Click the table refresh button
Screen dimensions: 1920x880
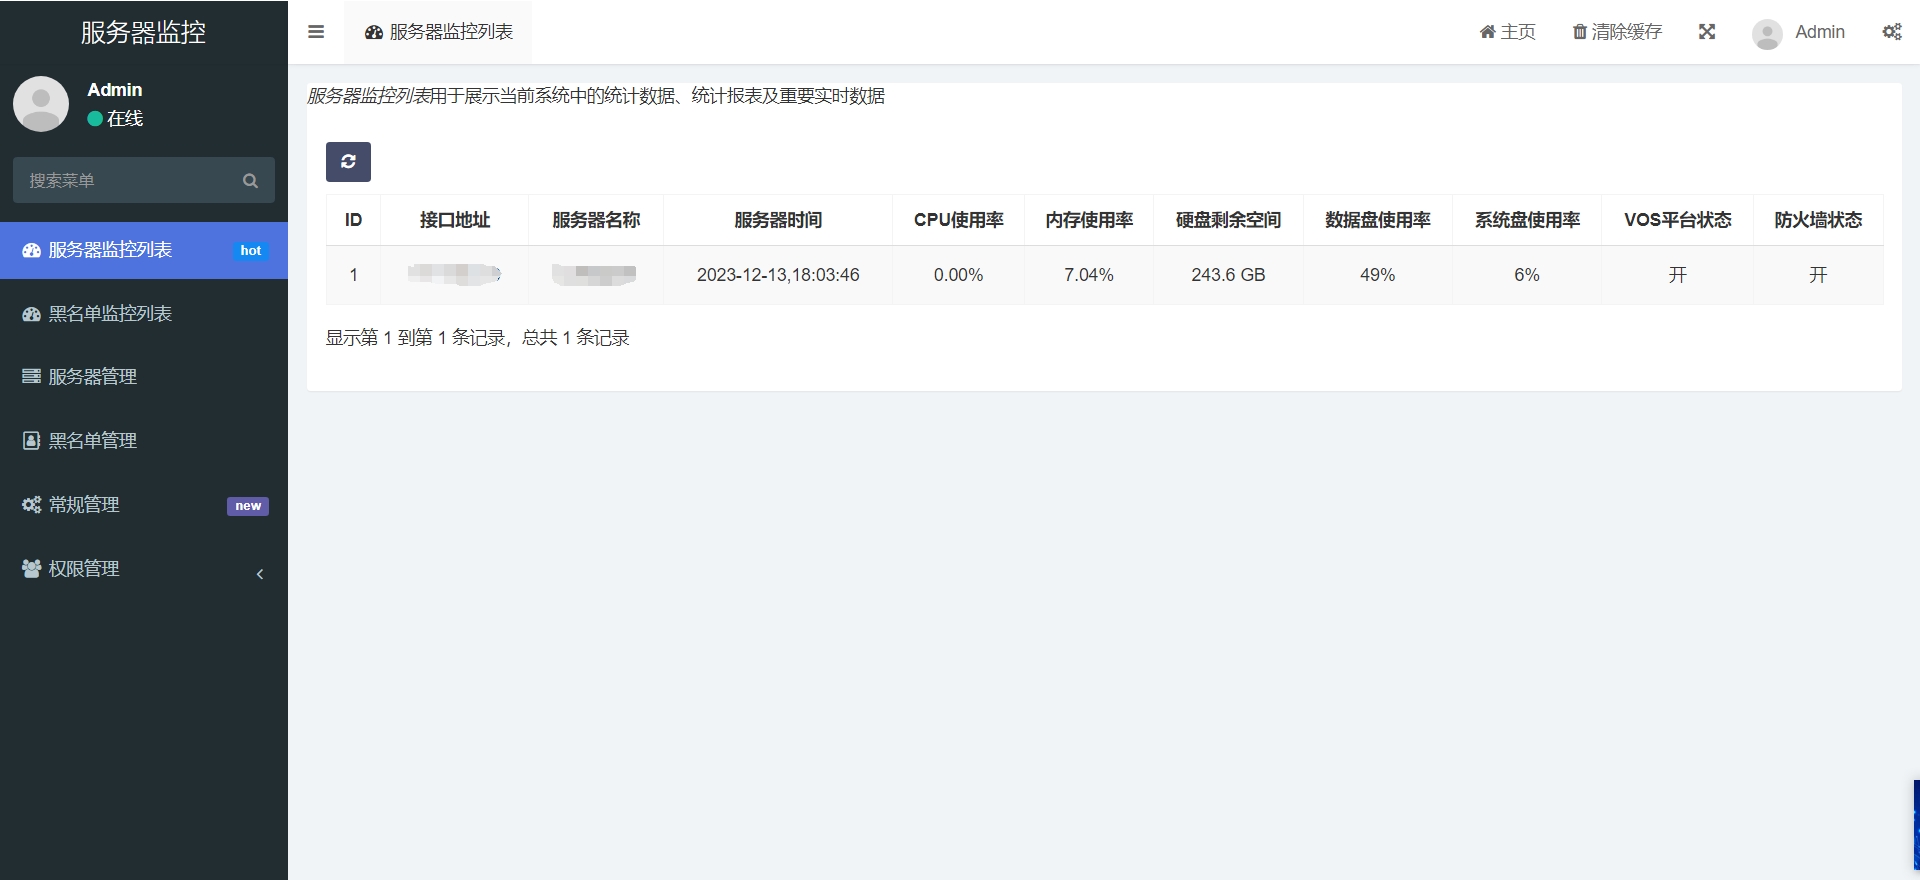[348, 162]
